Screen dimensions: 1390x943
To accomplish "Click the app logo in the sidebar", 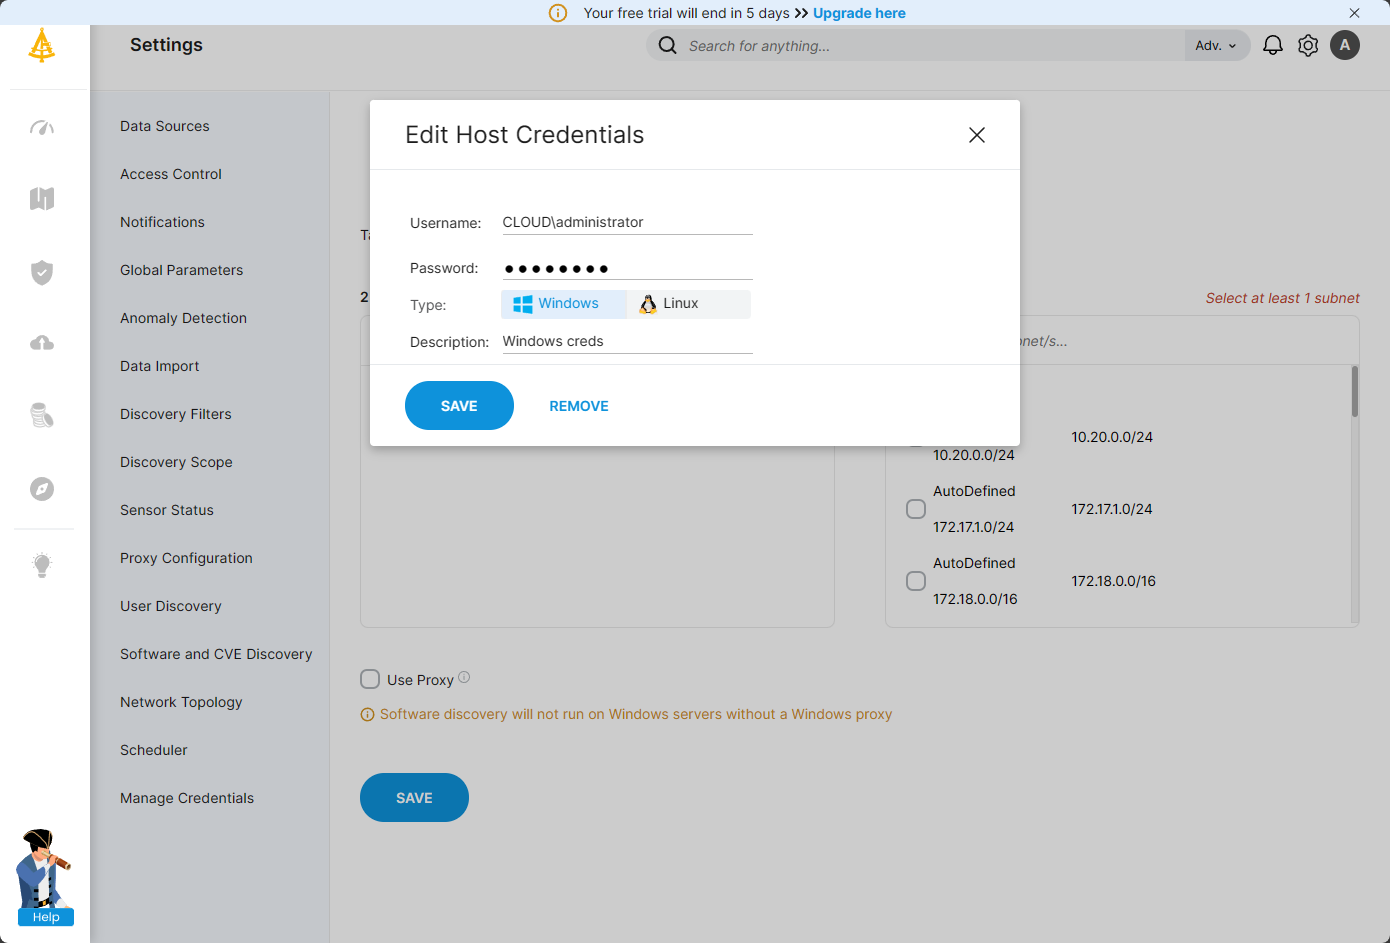I will coord(42,45).
